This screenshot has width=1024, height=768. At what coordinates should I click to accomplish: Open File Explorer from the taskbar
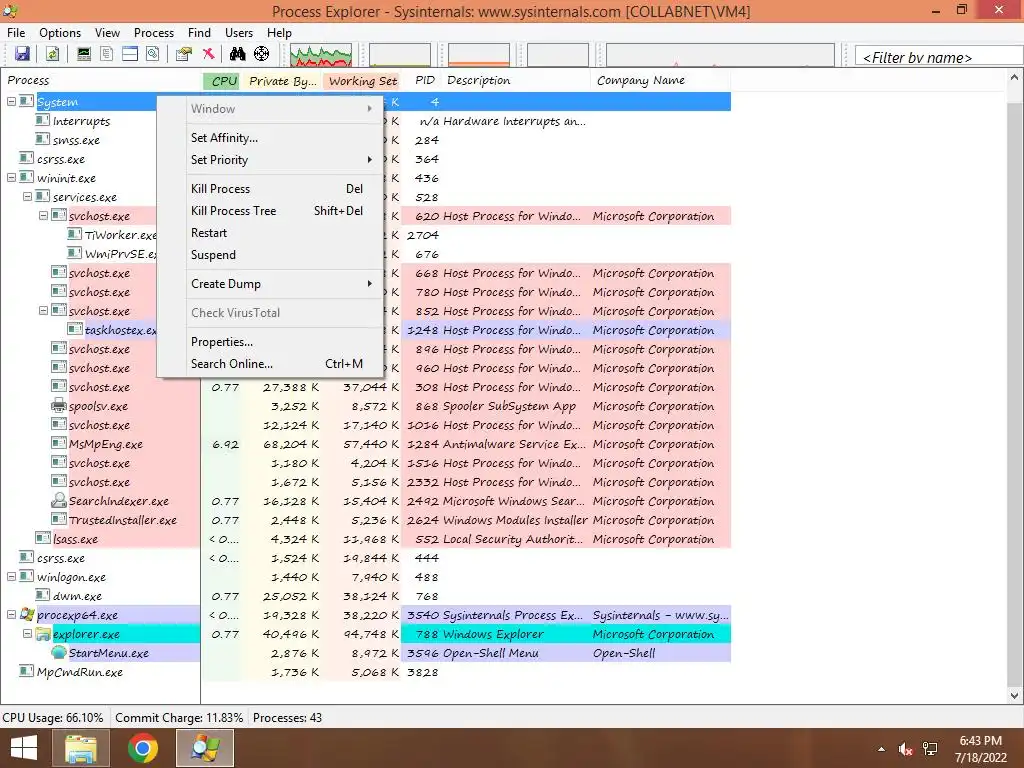pos(80,748)
